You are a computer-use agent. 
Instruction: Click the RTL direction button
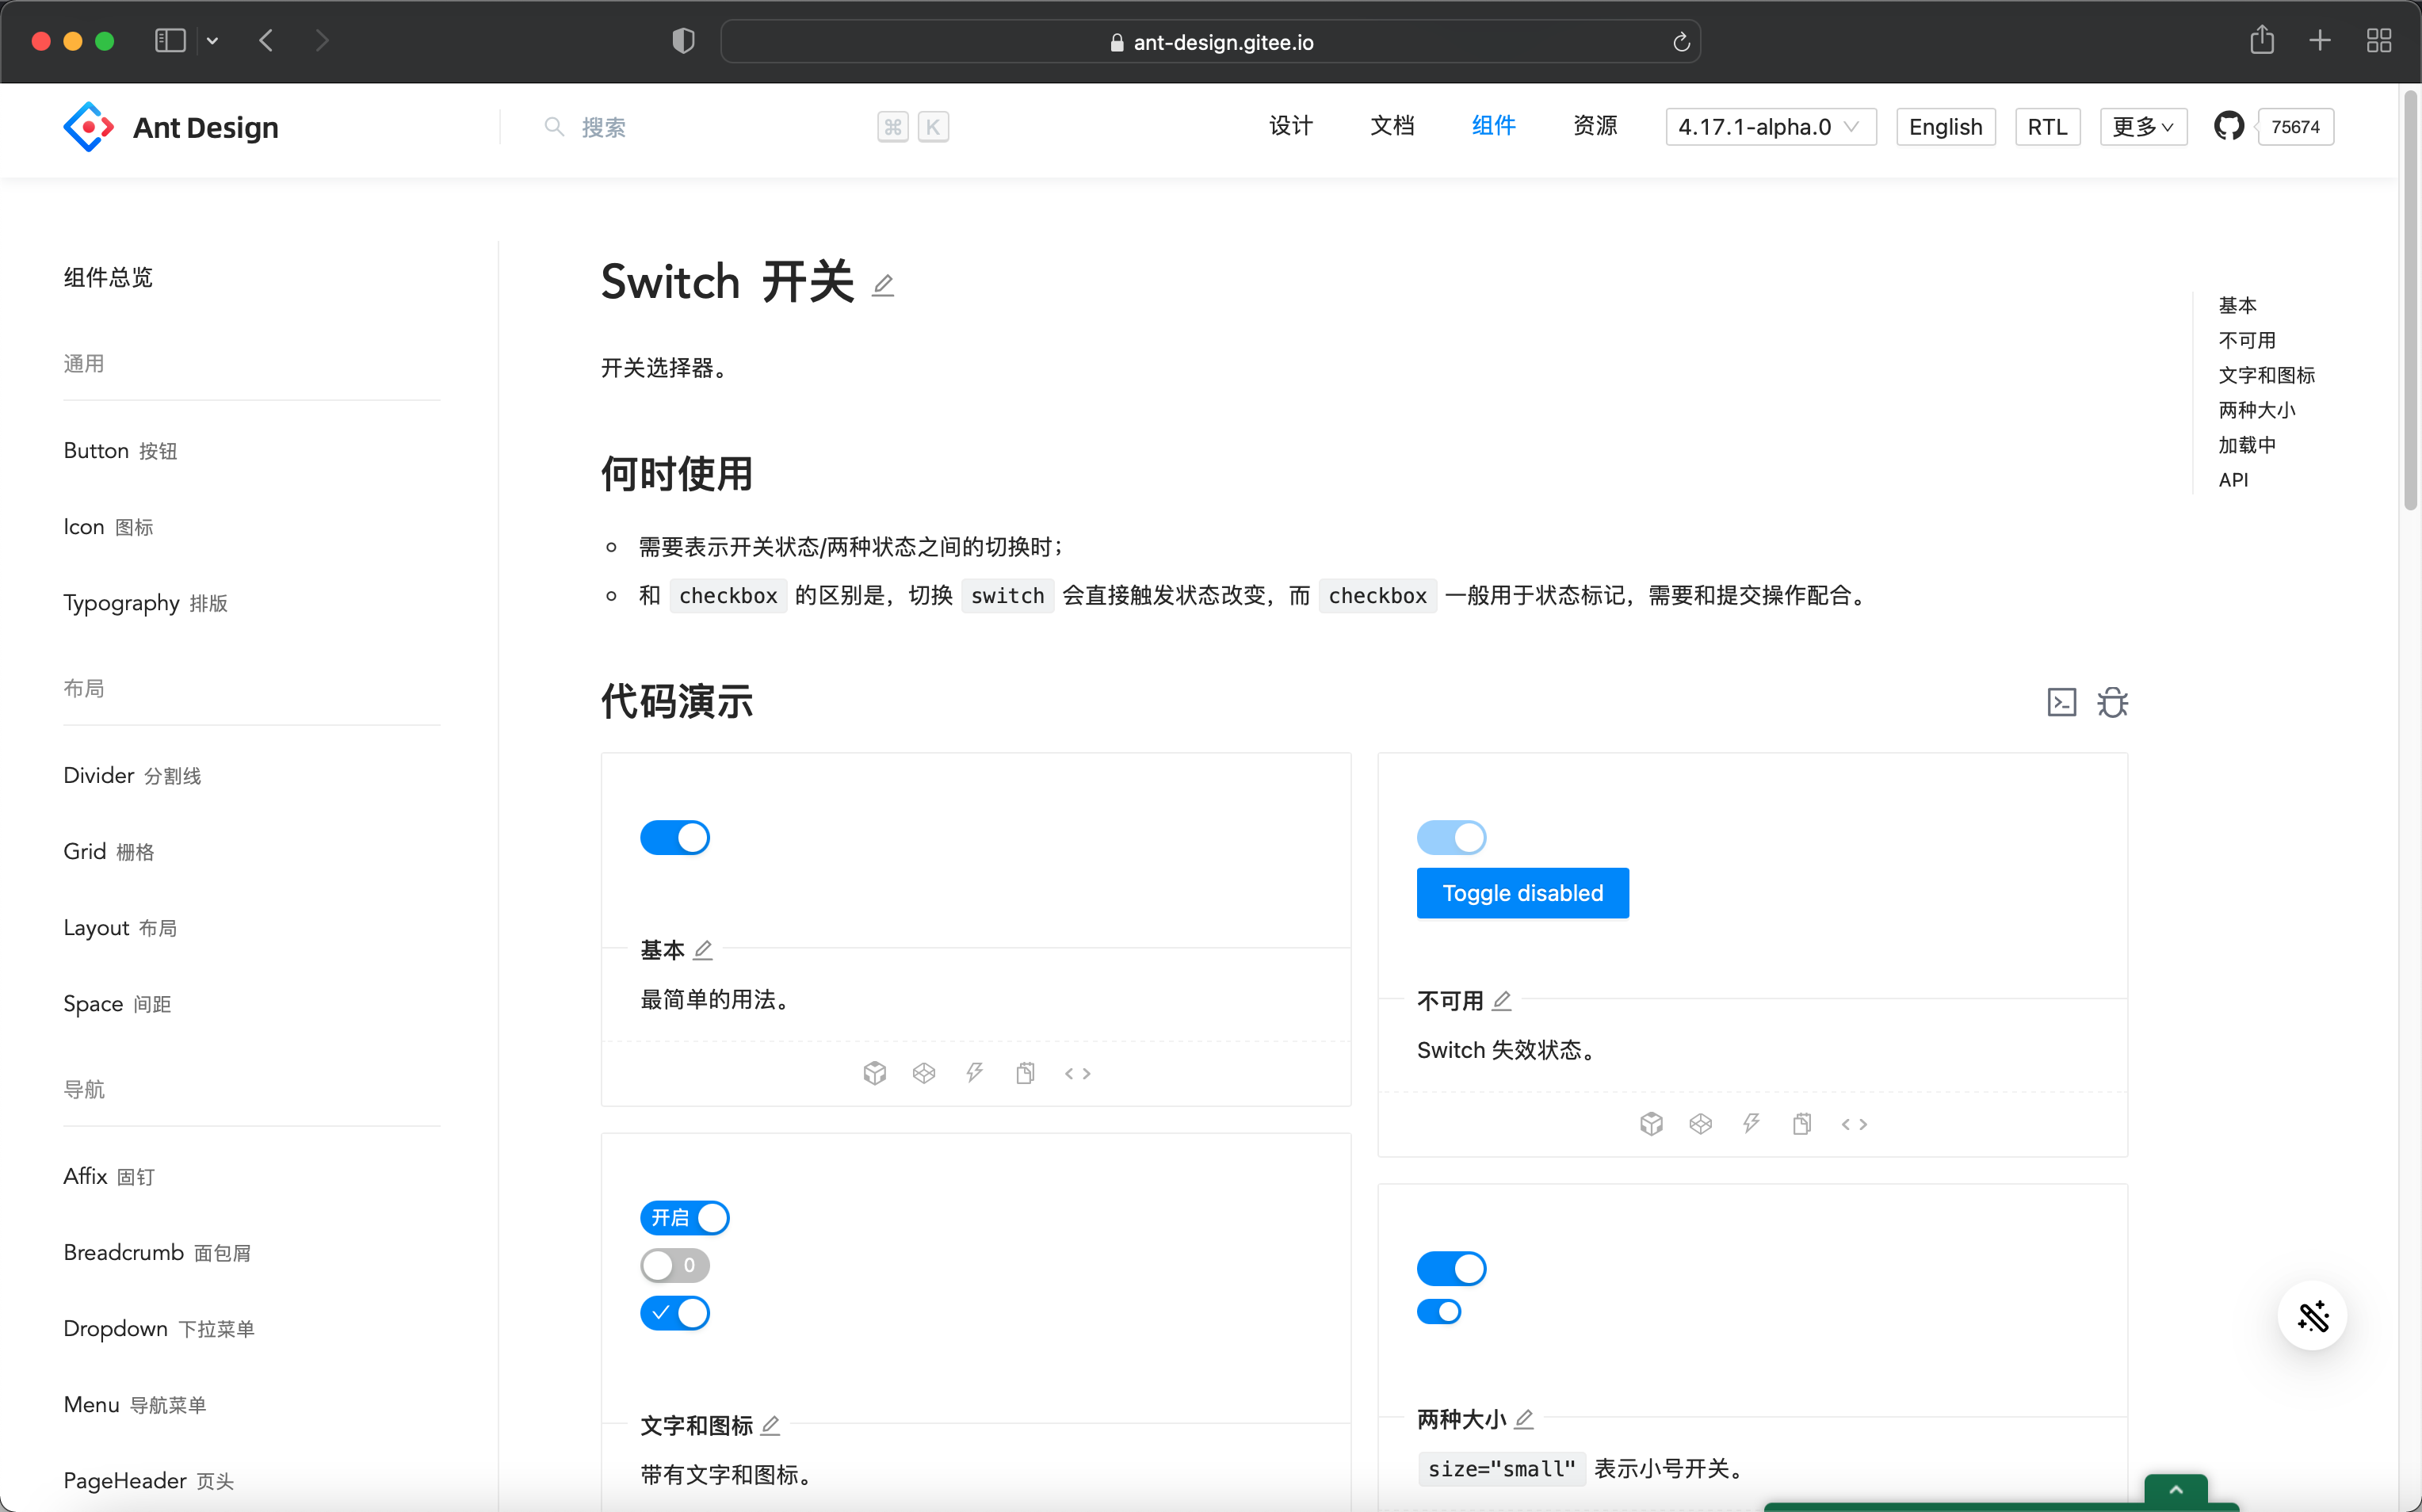click(2047, 127)
